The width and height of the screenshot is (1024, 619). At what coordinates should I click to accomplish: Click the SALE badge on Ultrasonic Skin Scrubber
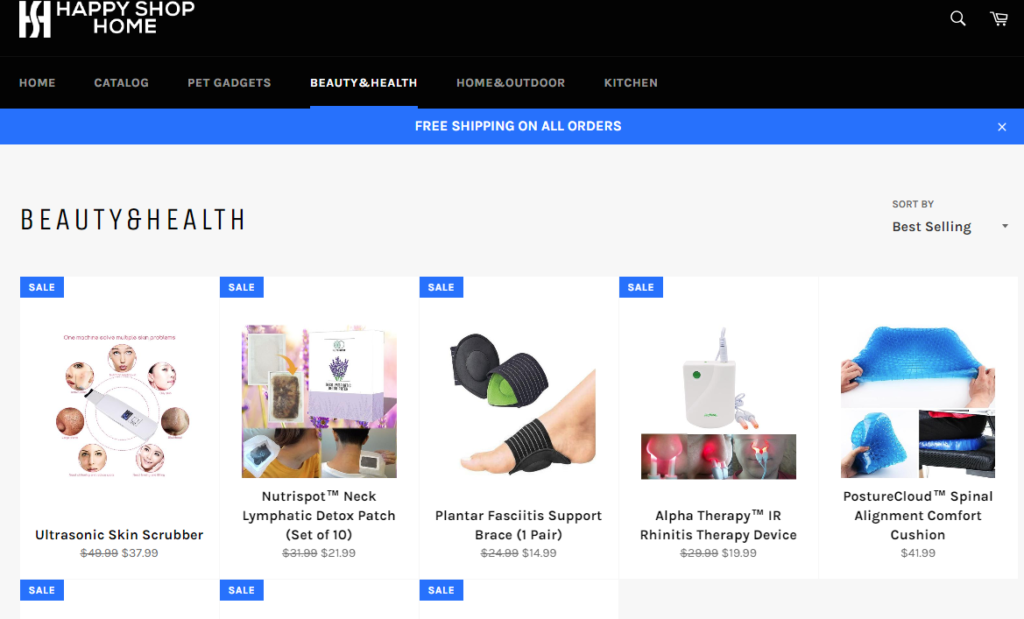coord(42,287)
